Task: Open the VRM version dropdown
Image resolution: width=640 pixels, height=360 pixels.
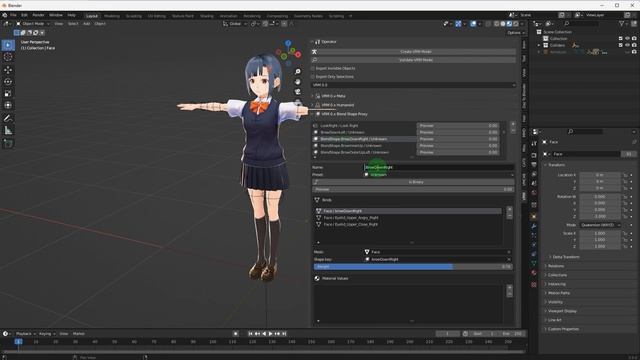Action: click(413, 85)
